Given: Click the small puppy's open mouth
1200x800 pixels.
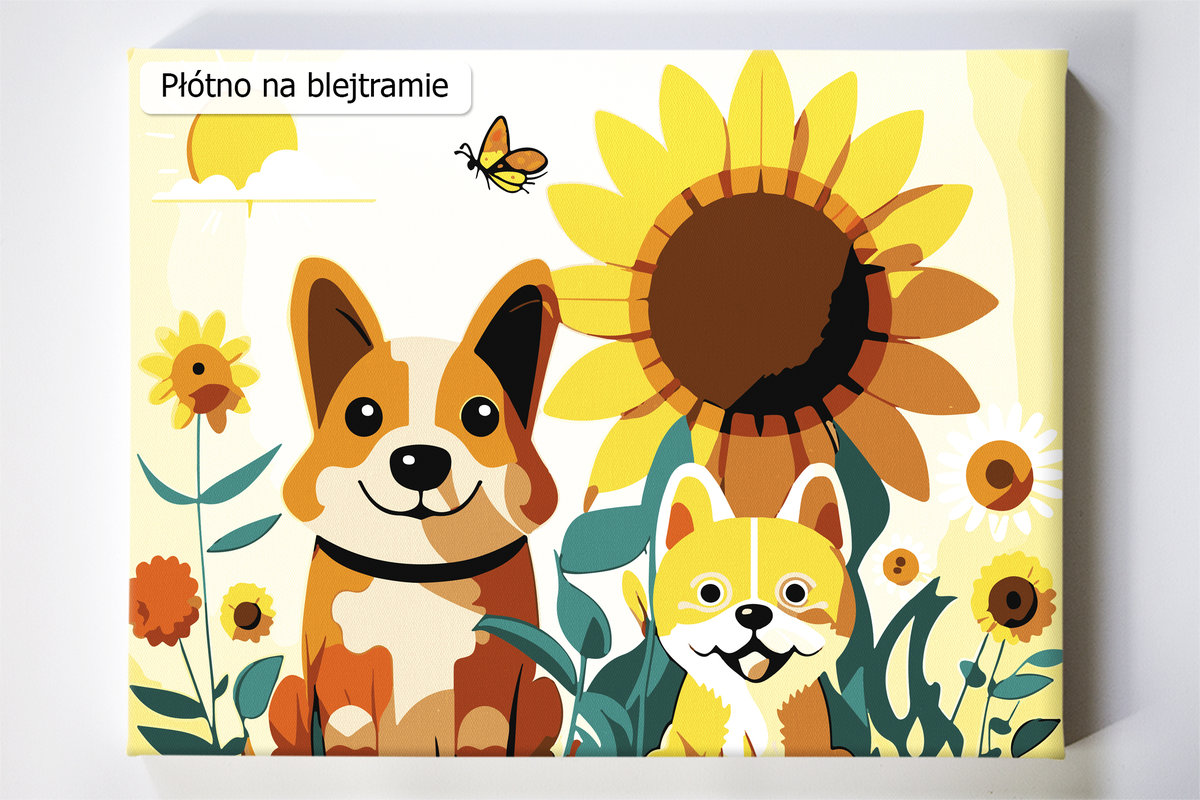Looking at the screenshot, I should coord(752,662).
